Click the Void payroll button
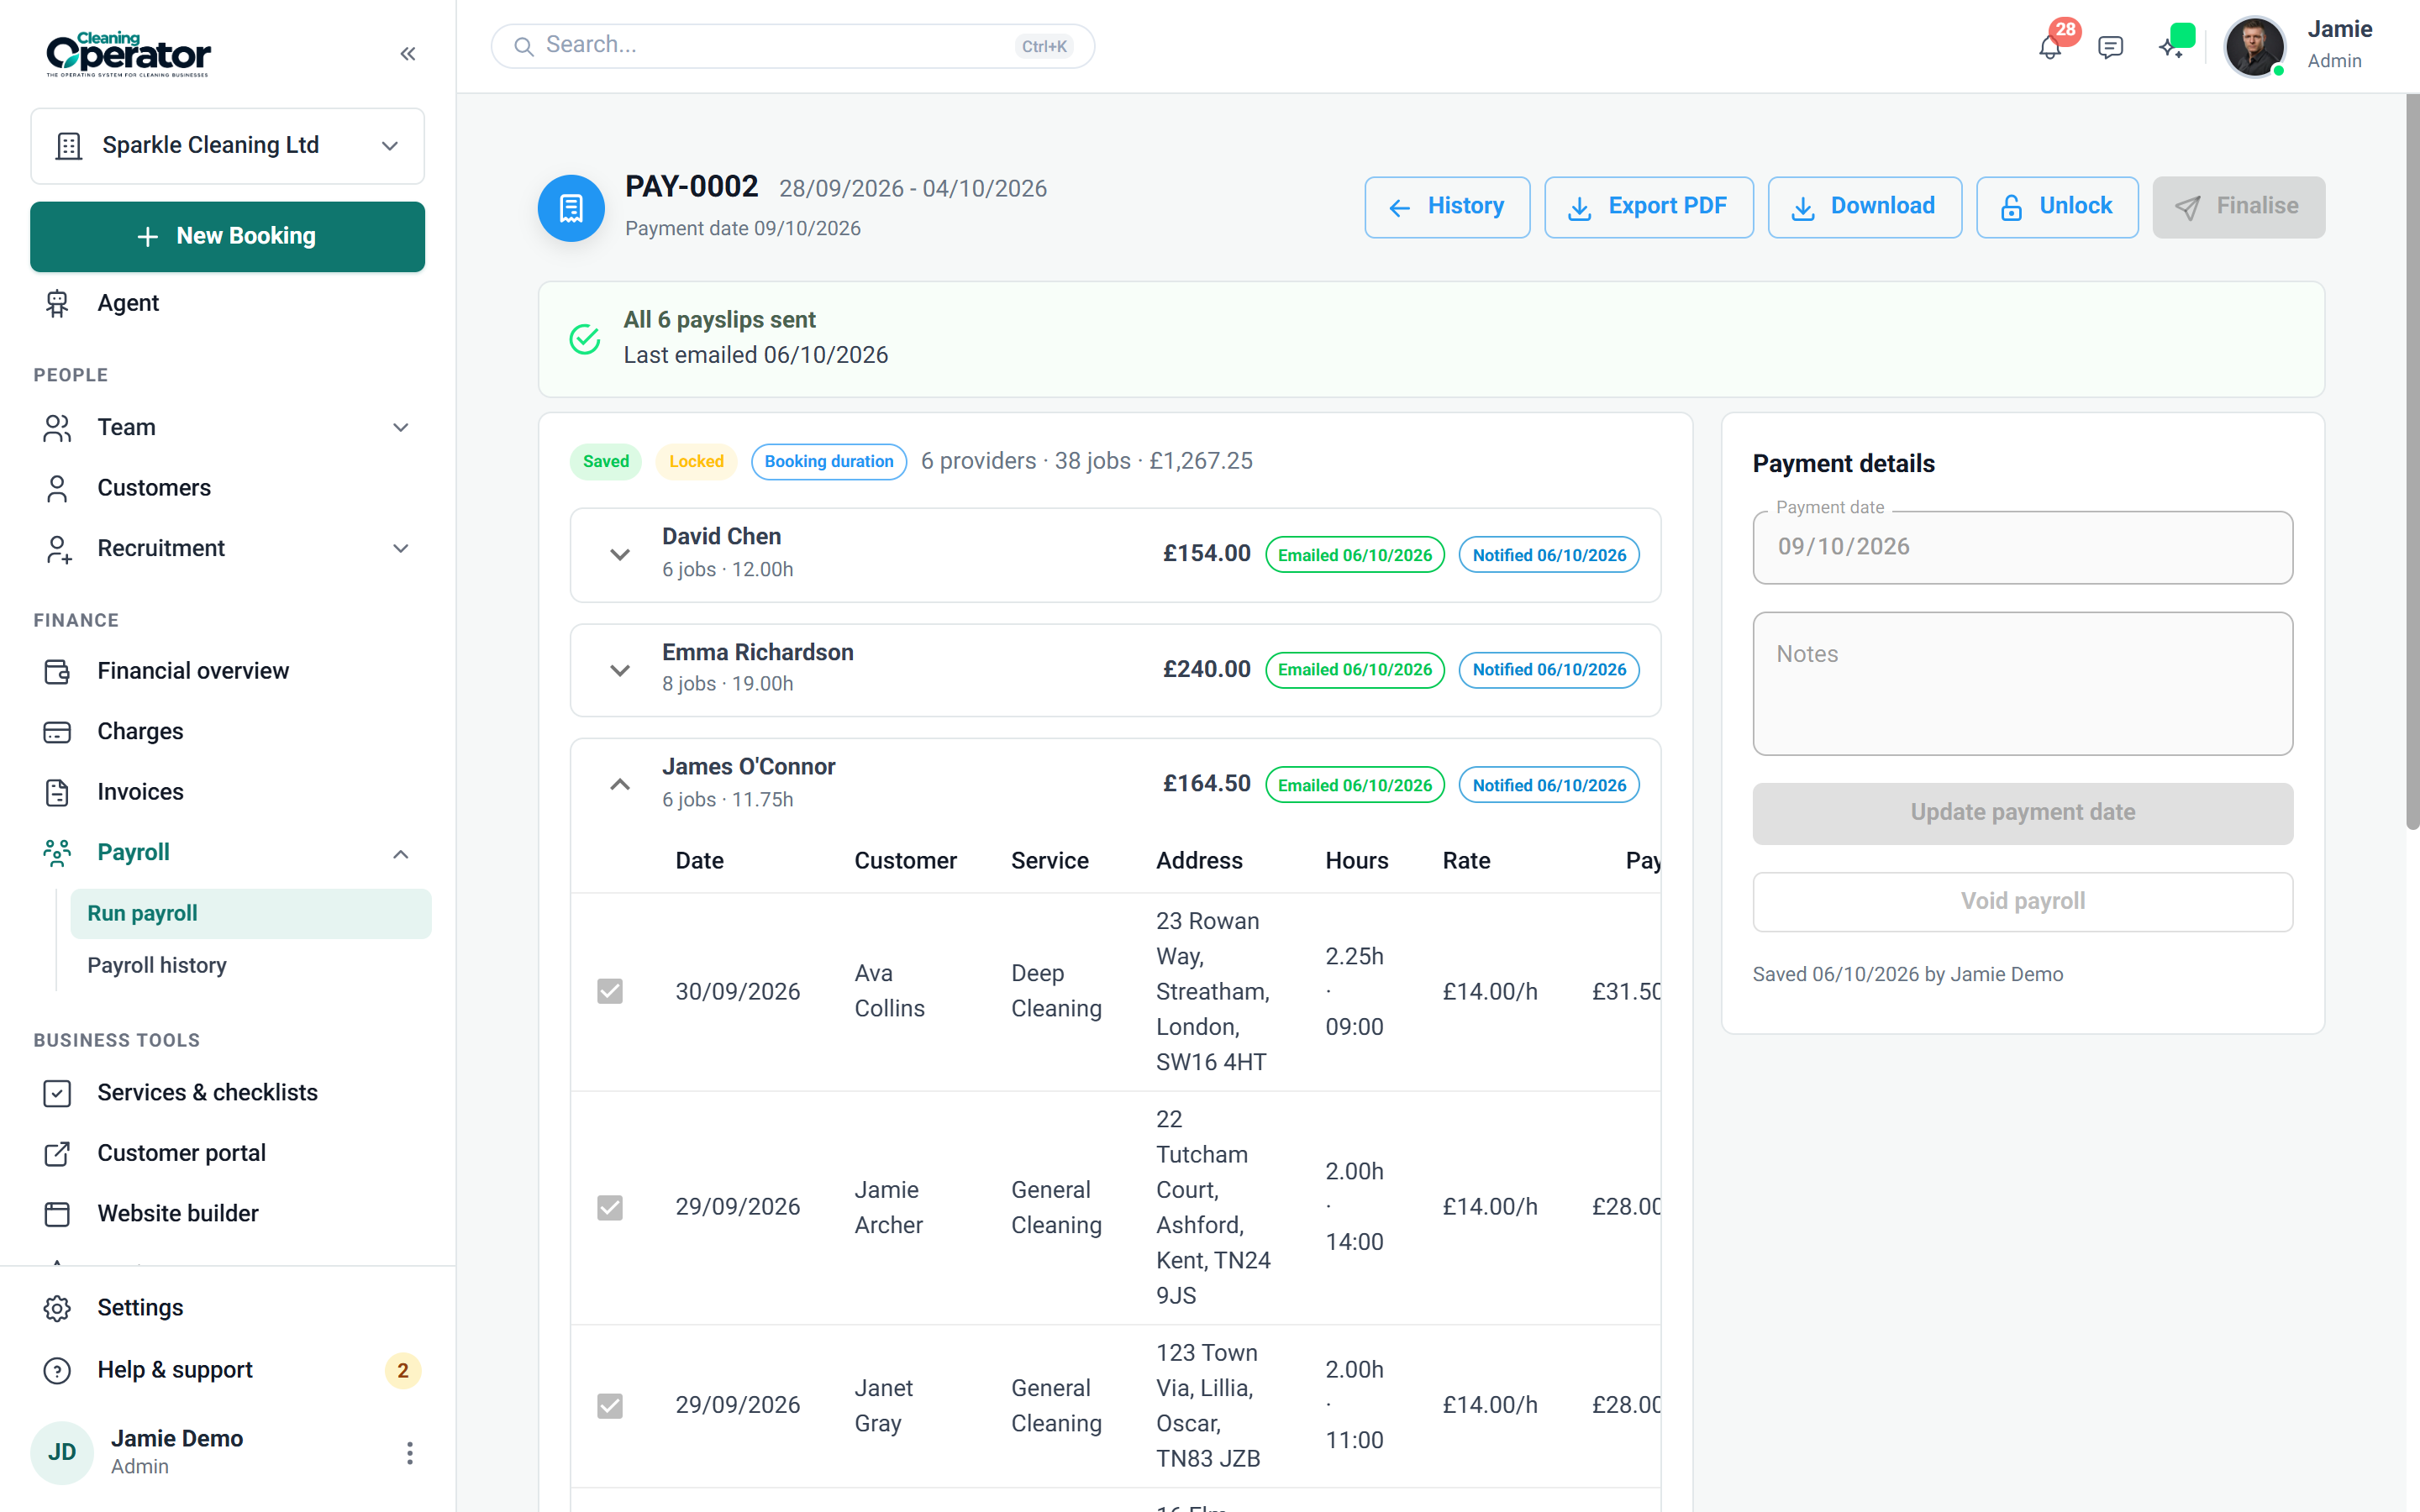This screenshot has height=1512, width=2420. coord(2022,902)
